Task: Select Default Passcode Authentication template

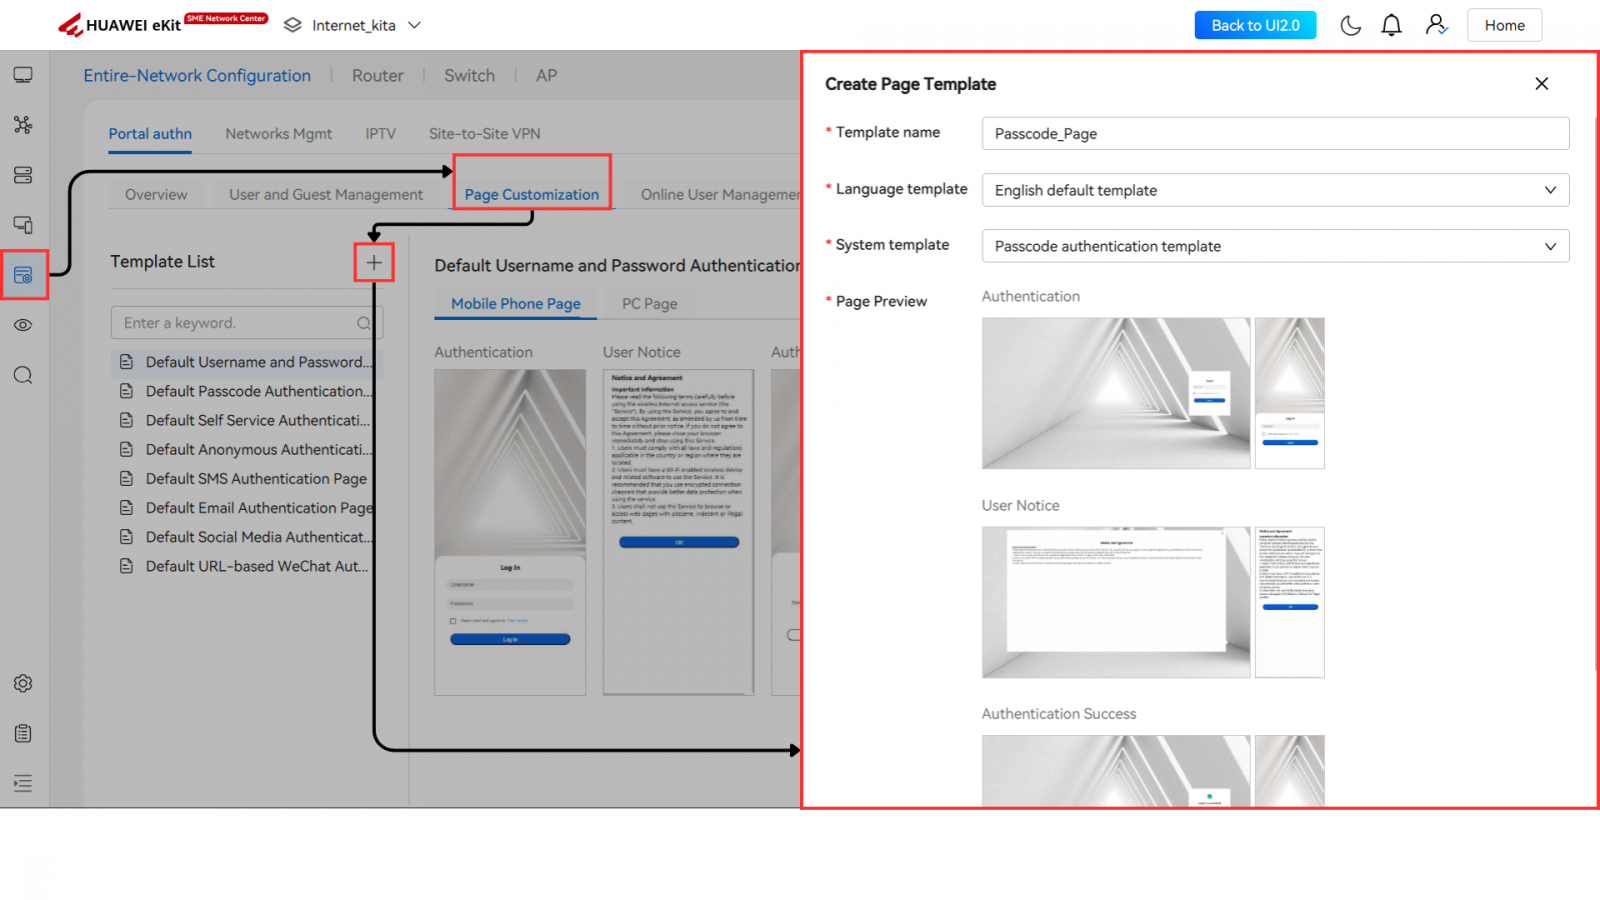Action: pos(258,391)
